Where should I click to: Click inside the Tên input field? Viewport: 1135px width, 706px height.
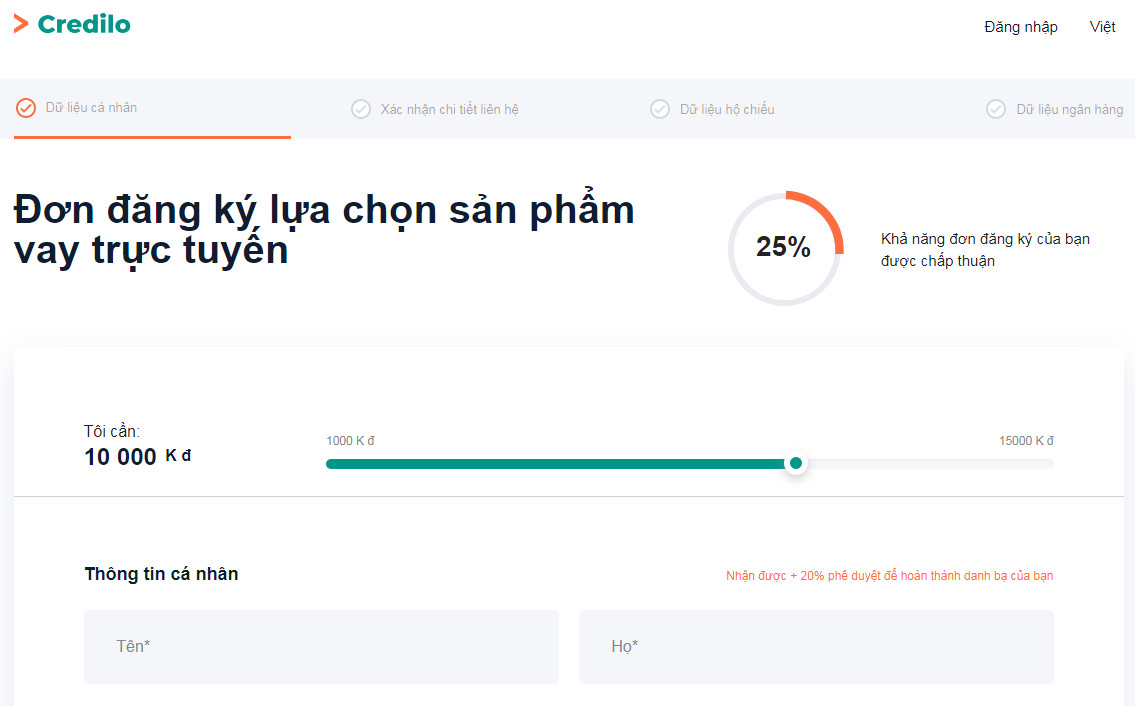[321, 646]
